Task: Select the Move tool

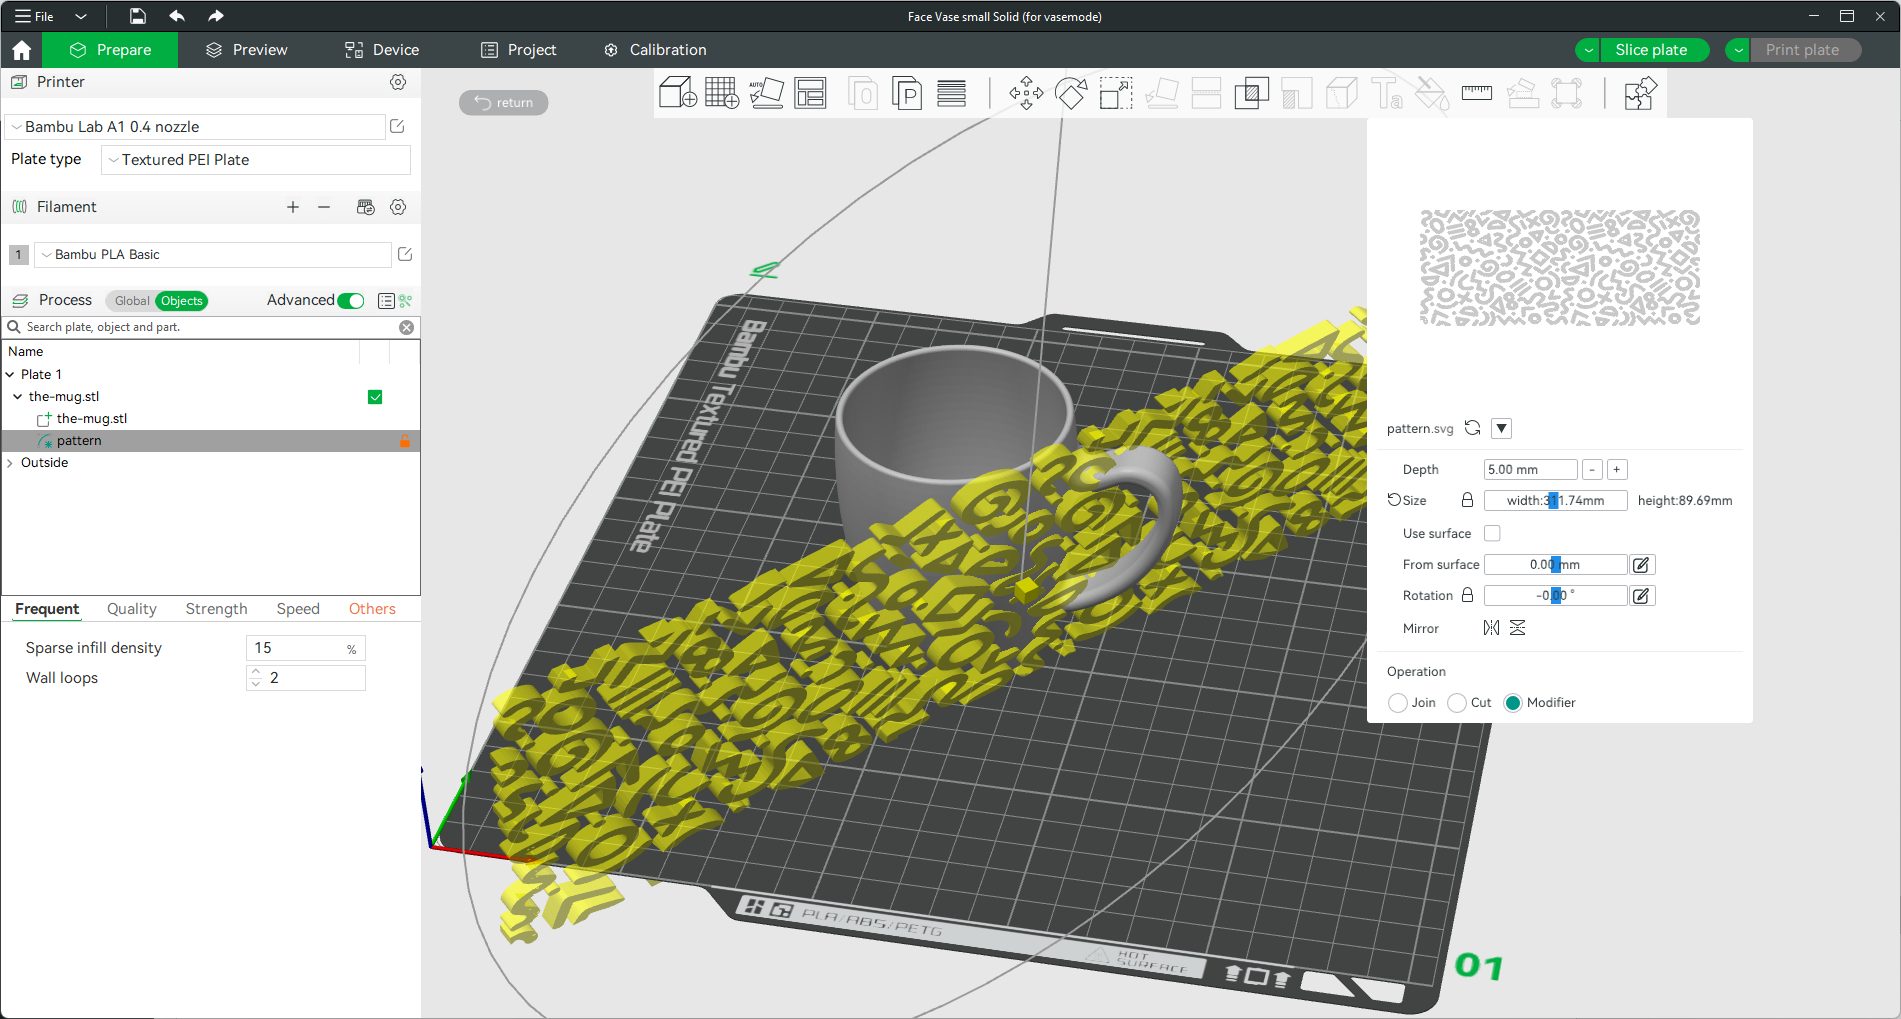Action: coord(1026,94)
